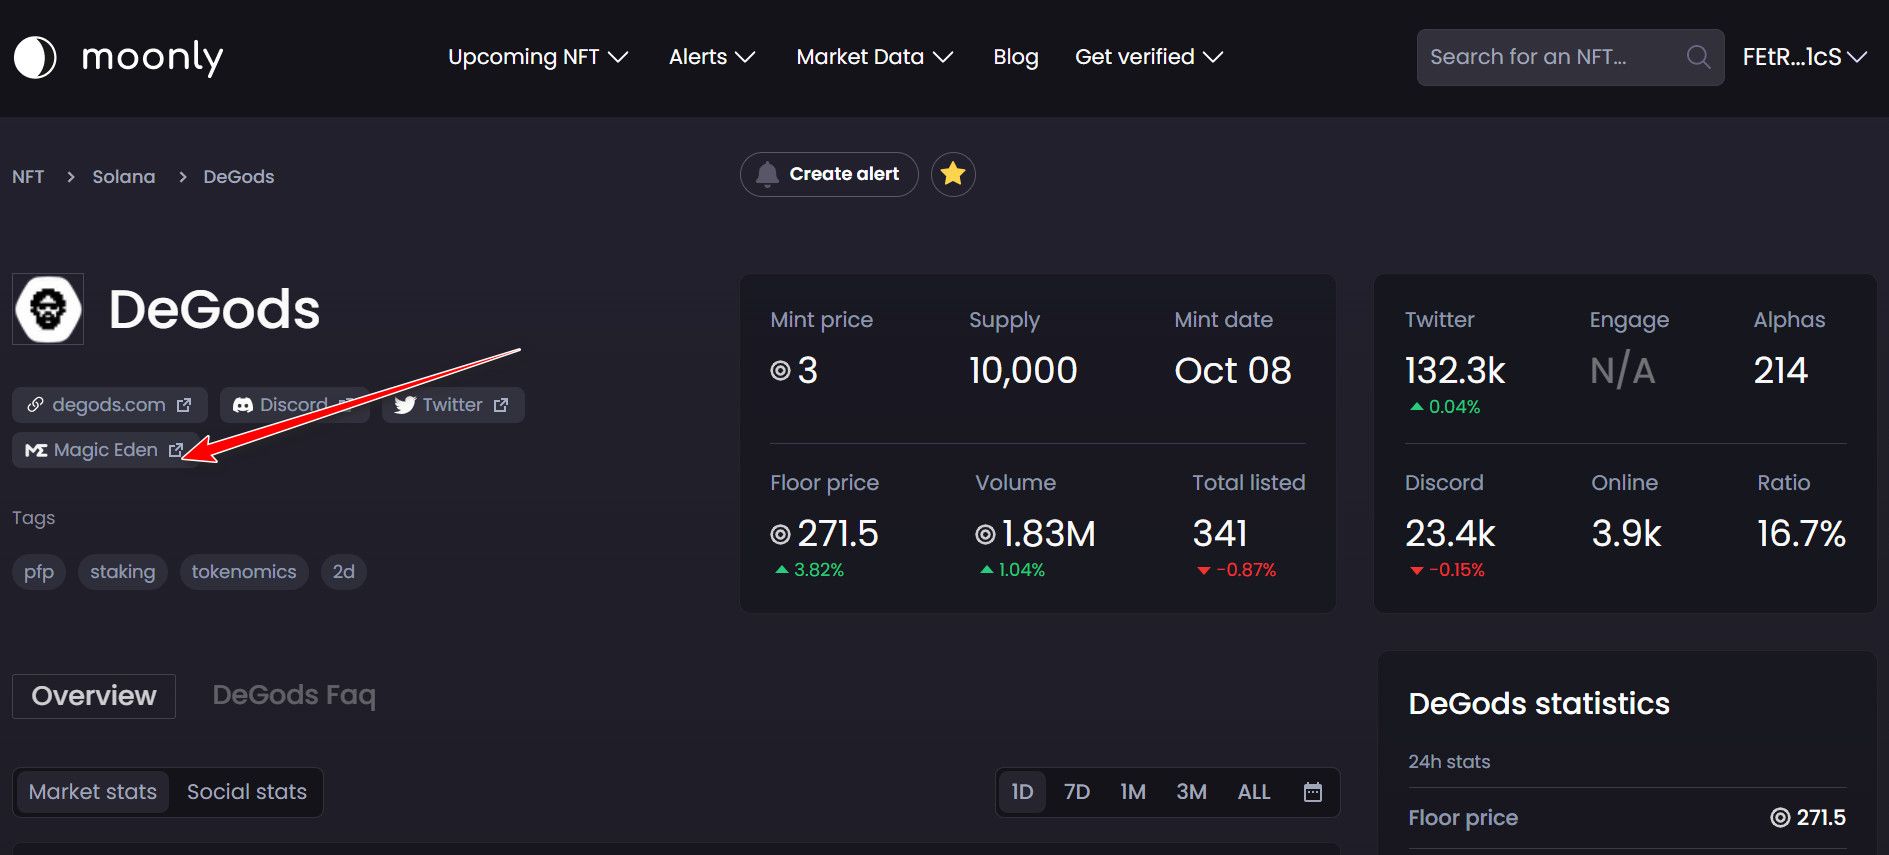Open the Blog page
Image resolution: width=1889 pixels, height=855 pixels.
click(1016, 57)
